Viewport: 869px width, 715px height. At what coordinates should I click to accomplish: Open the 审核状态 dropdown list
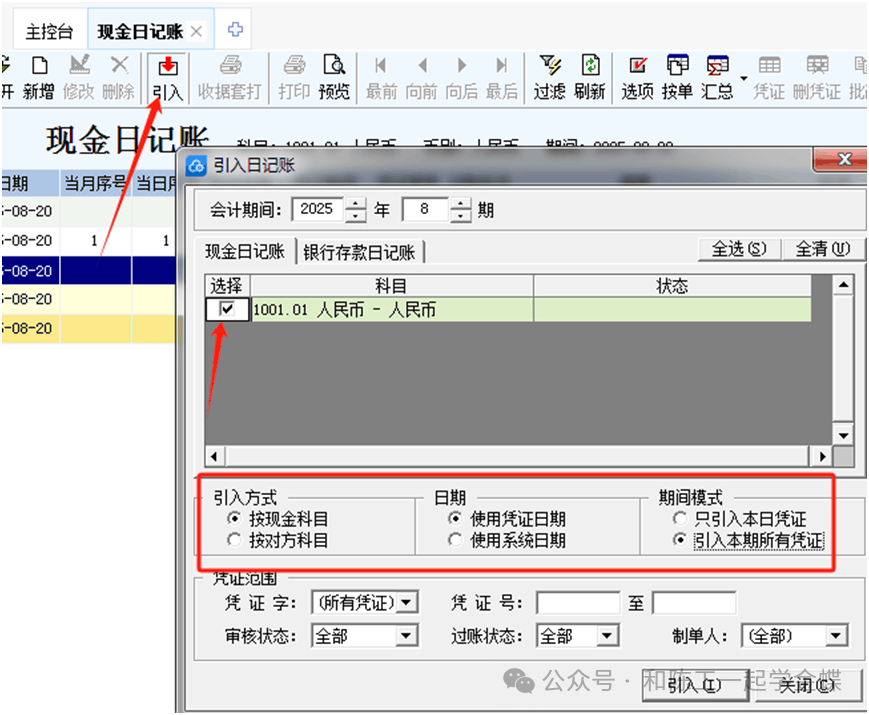pos(406,636)
